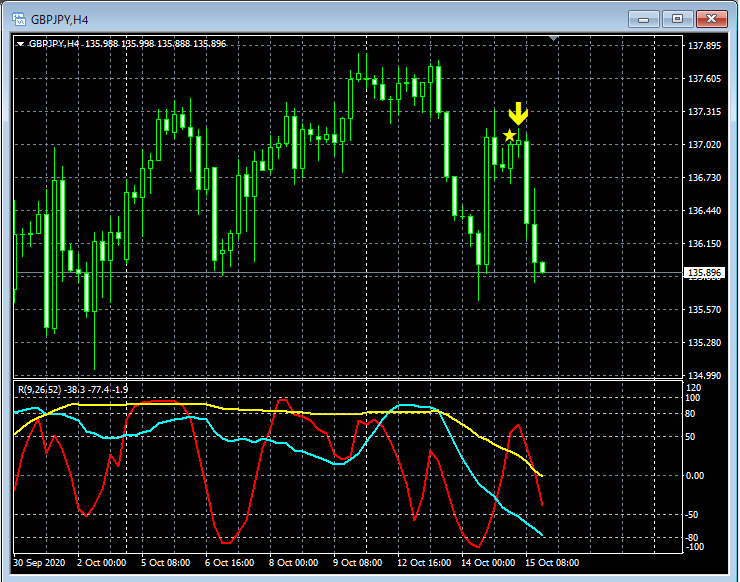The image size is (740, 582).
Task: Click the 30 Sep 2020 date label
Action: 39,563
